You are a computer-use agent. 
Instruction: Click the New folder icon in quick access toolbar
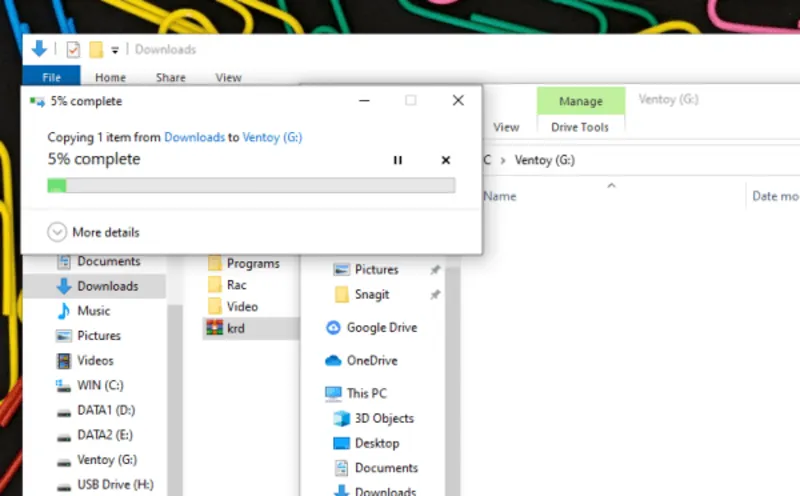[96, 49]
